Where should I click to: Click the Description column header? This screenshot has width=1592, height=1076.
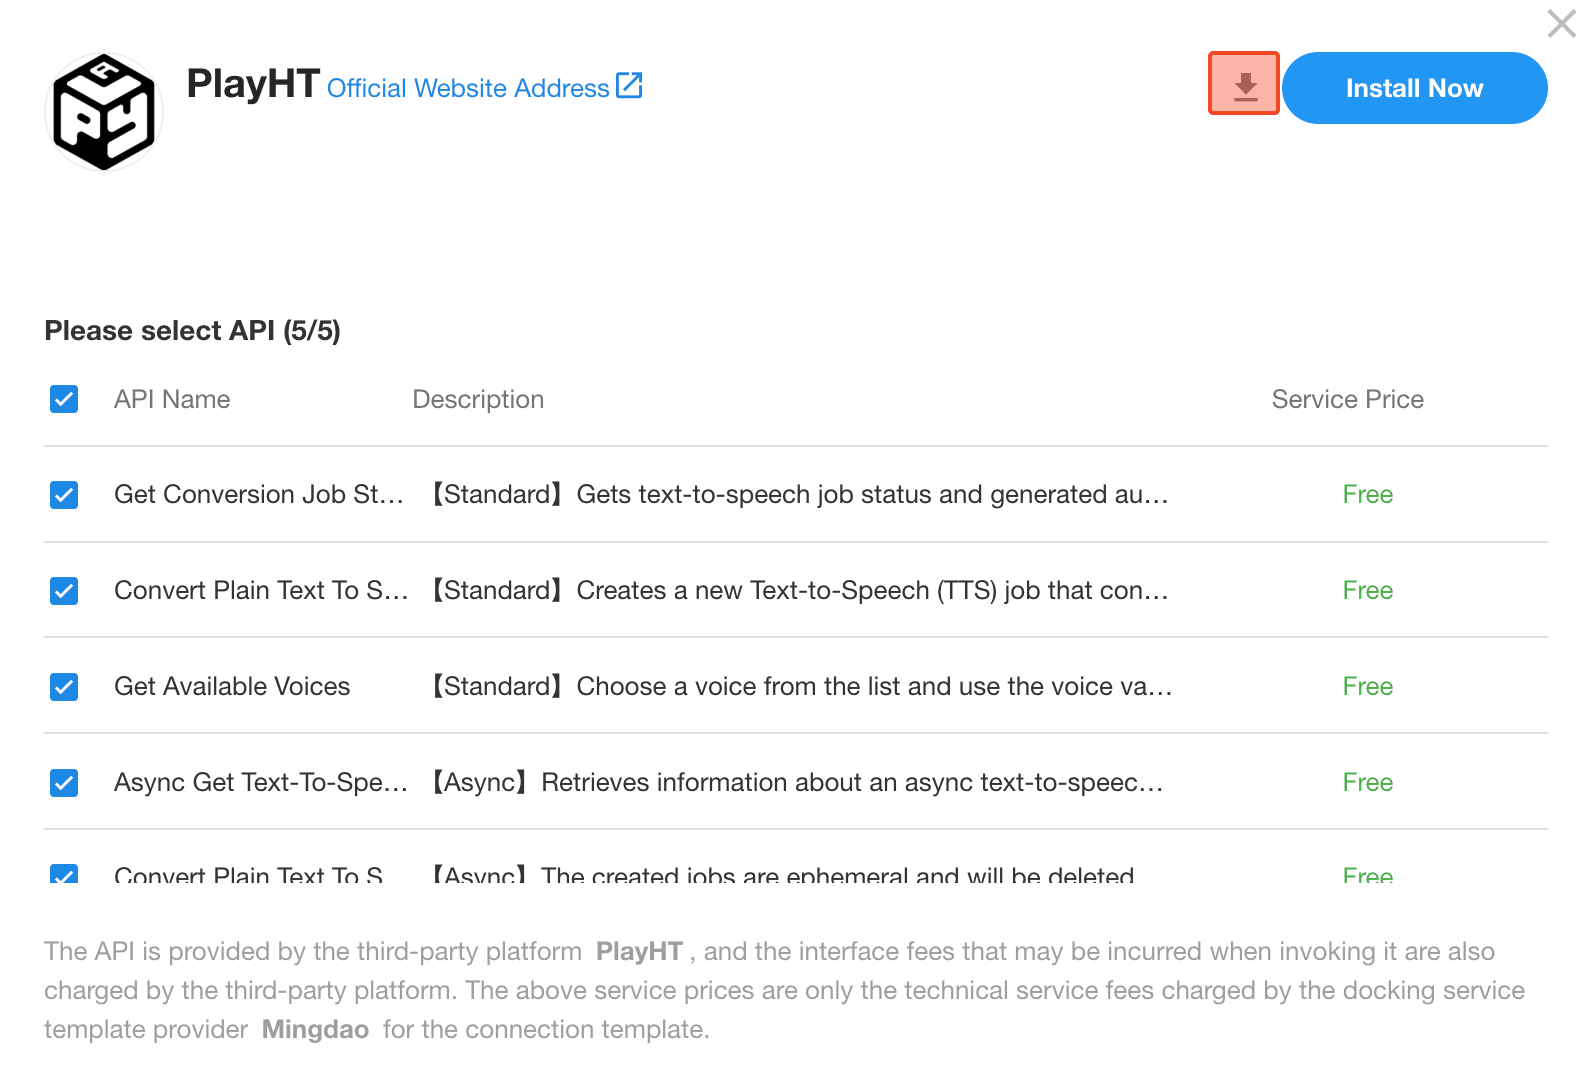click(478, 399)
